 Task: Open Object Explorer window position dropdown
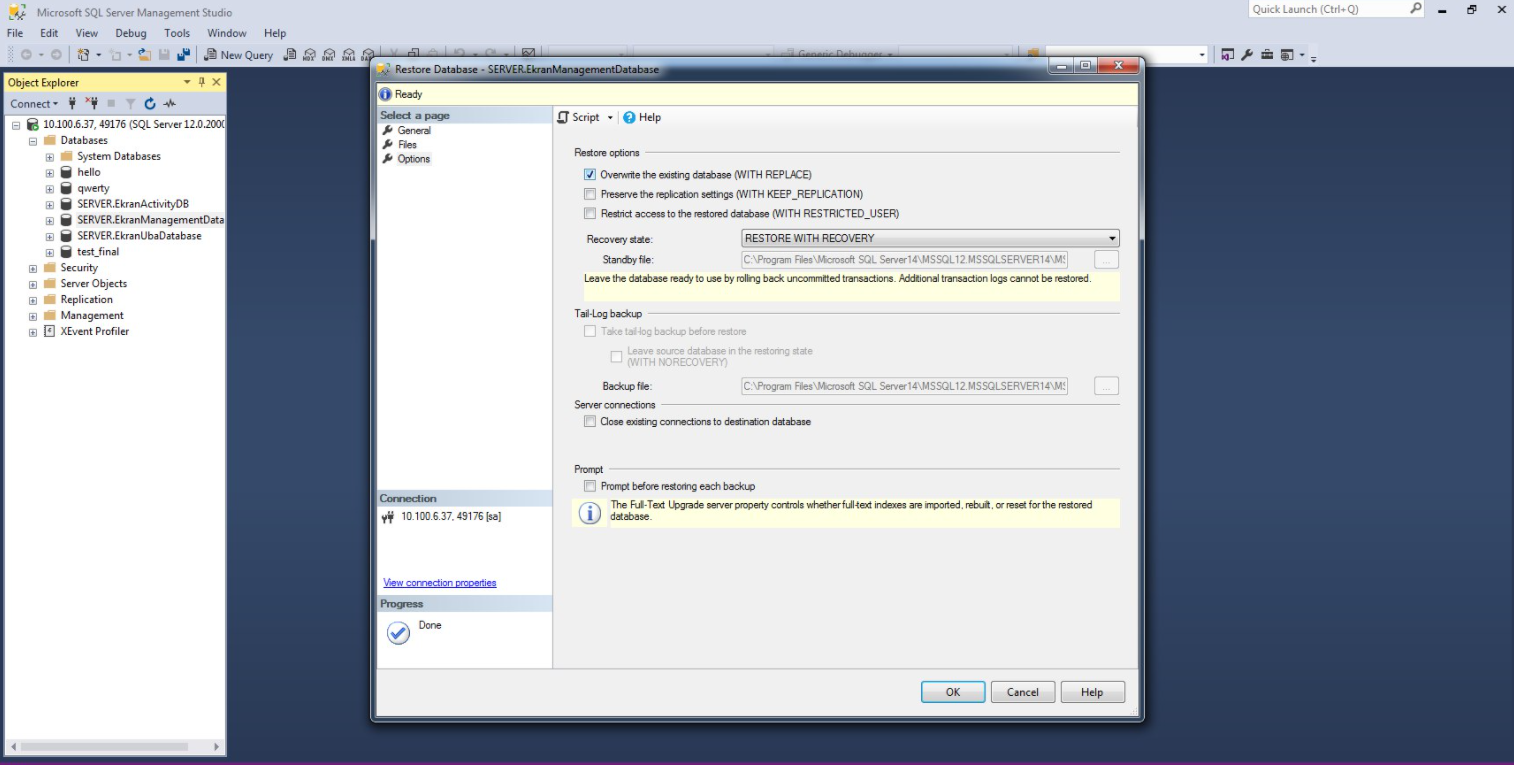187,82
